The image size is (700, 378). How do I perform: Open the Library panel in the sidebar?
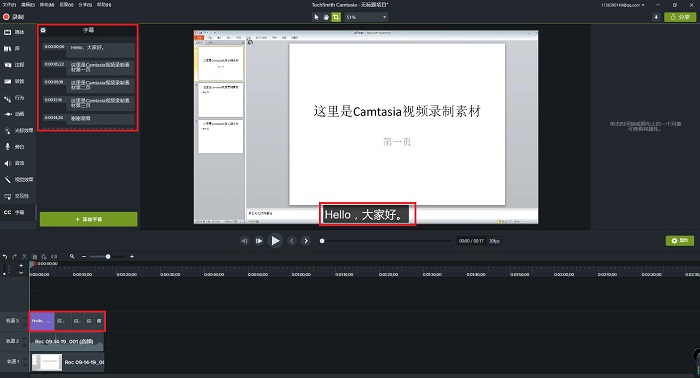[13, 49]
